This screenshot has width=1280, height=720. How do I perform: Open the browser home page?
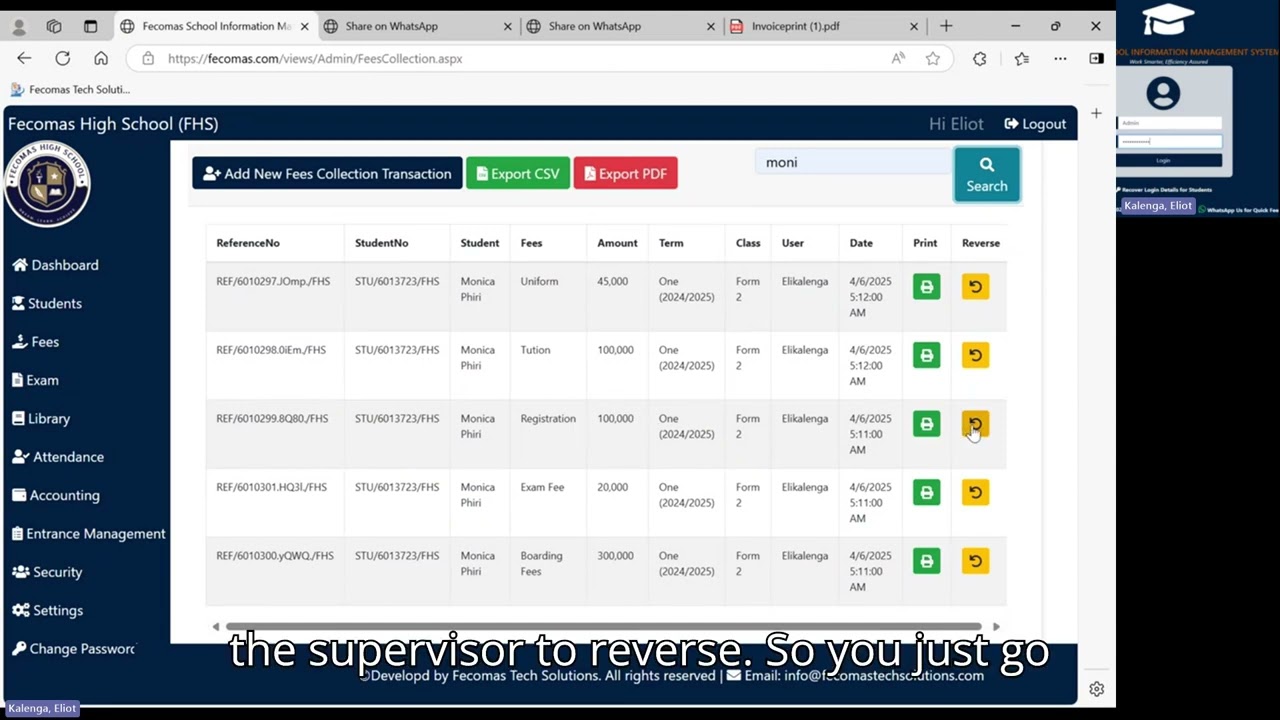(x=101, y=58)
